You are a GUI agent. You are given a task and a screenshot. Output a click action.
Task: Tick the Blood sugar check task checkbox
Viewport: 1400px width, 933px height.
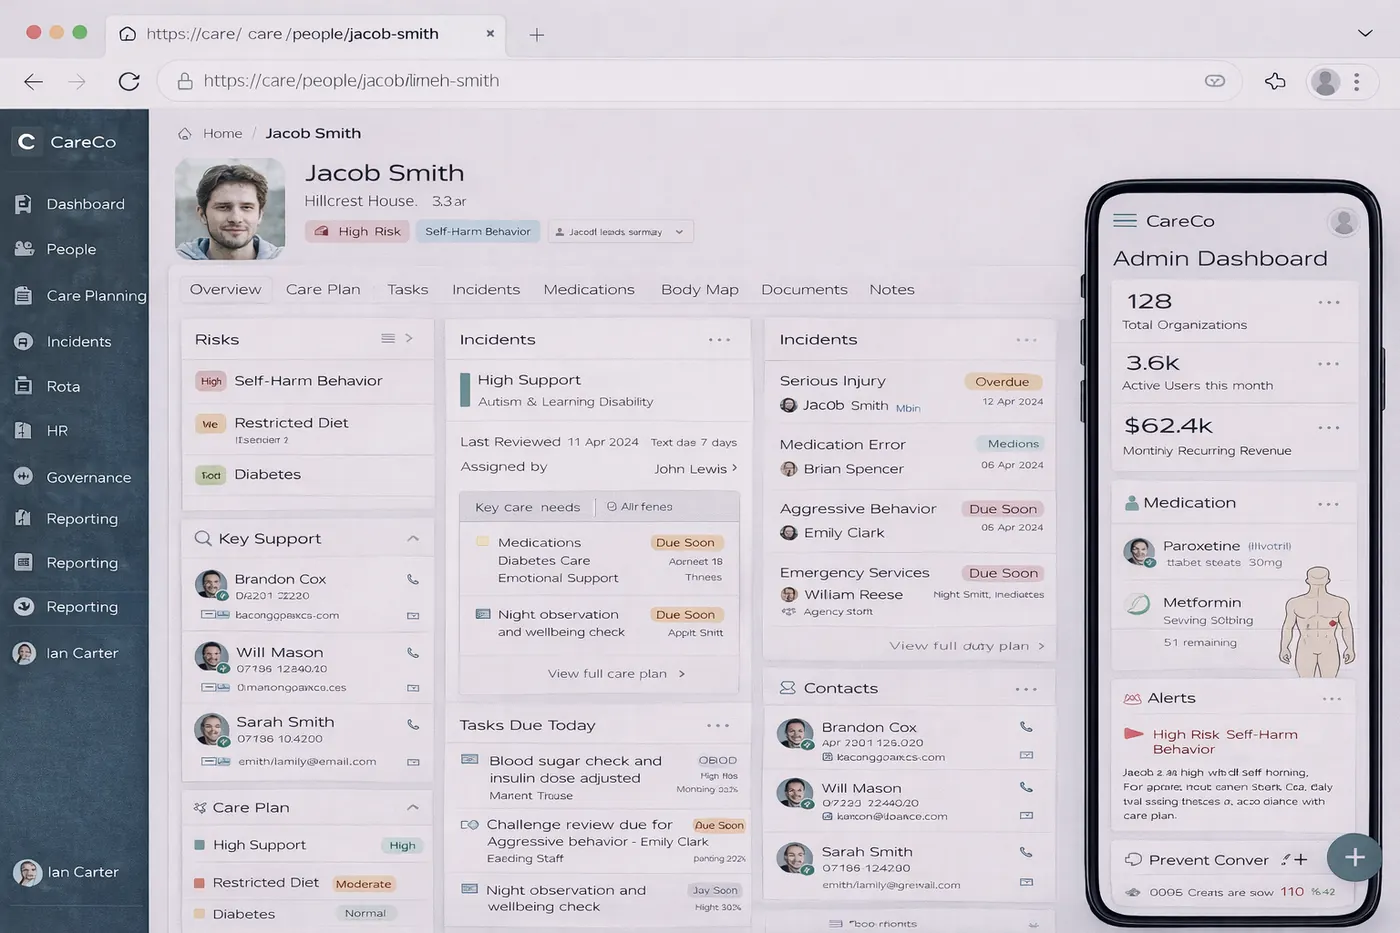469,760
